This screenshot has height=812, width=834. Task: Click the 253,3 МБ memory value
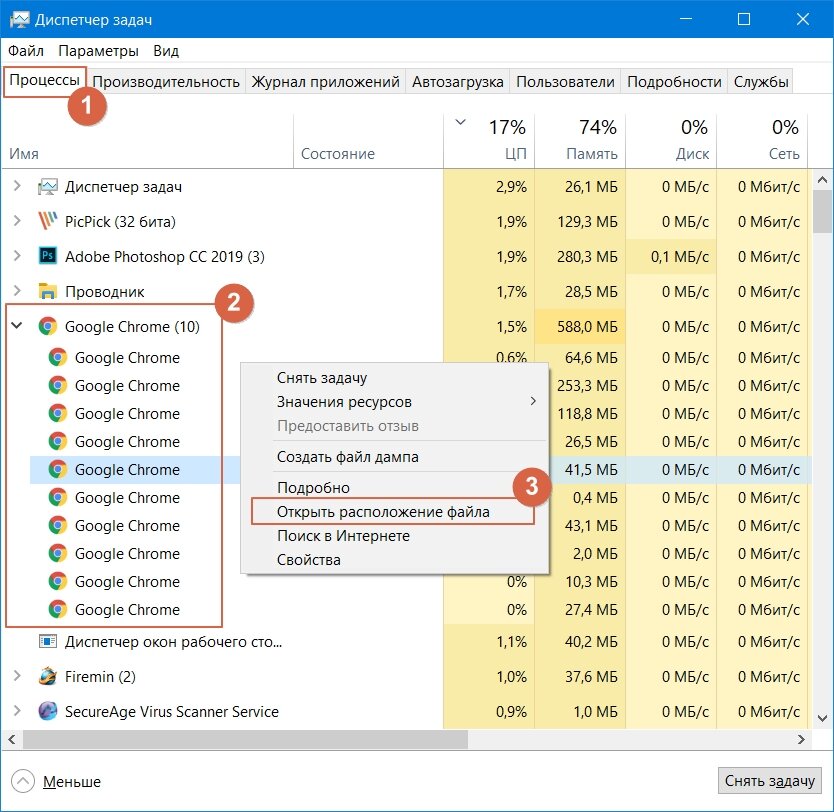(x=587, y=386)
